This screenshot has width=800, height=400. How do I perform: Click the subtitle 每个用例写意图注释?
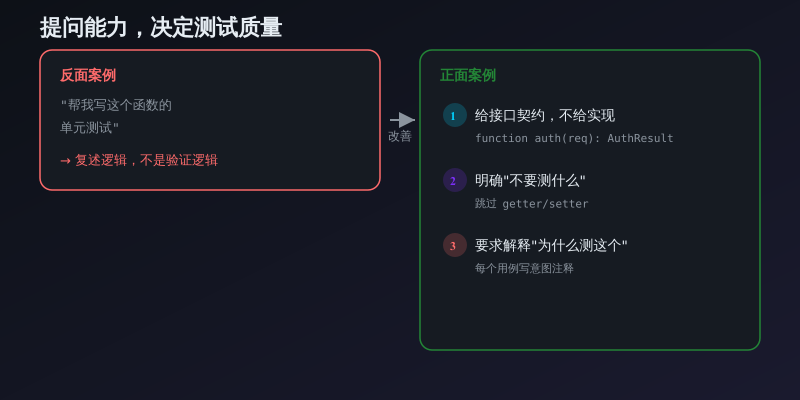524,268
